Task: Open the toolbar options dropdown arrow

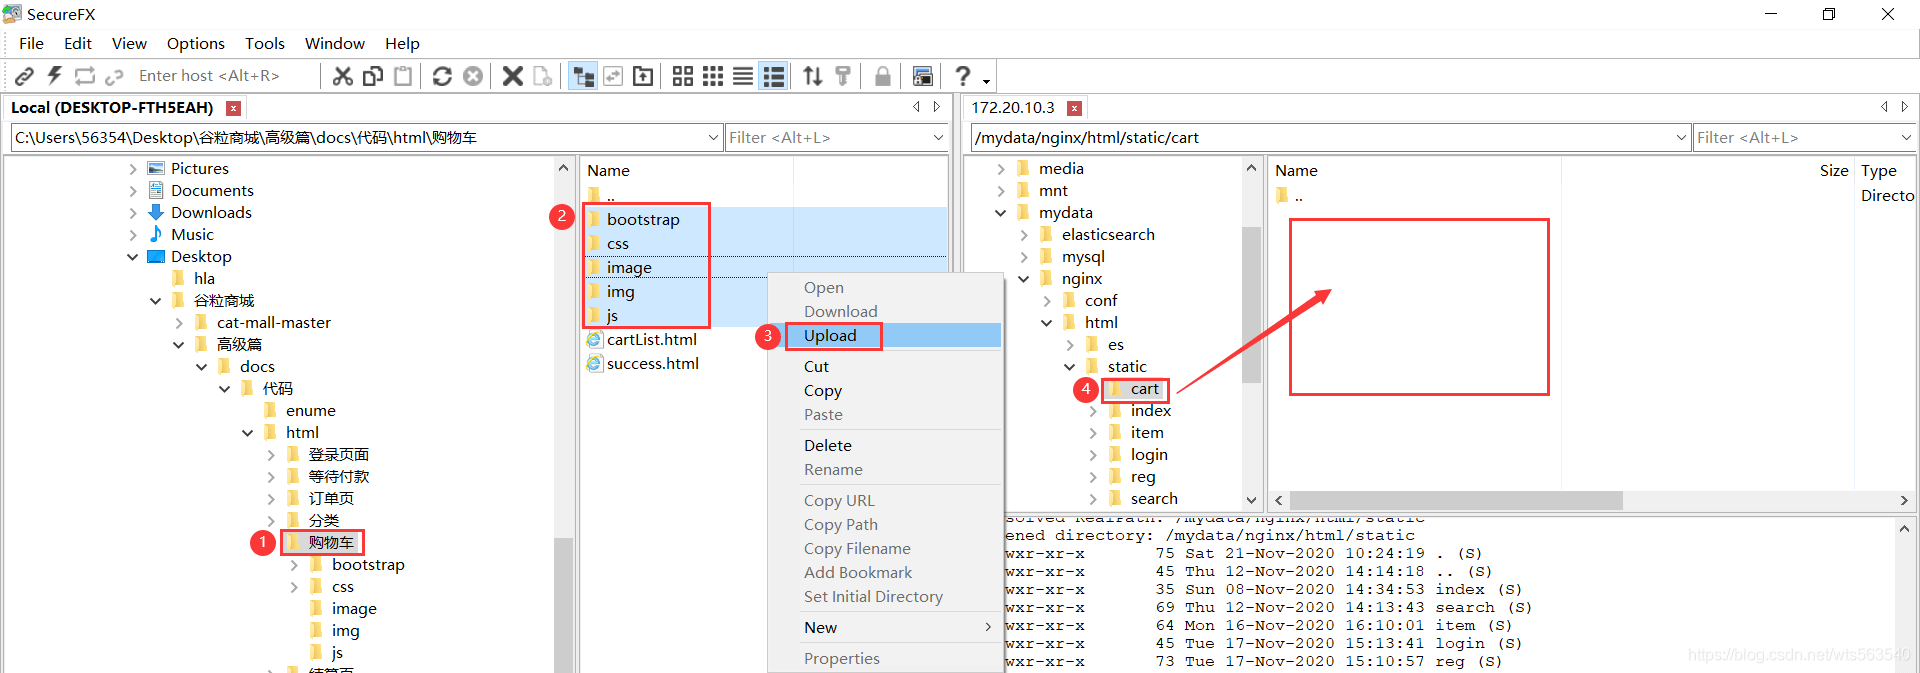Action: pos(987,81)
